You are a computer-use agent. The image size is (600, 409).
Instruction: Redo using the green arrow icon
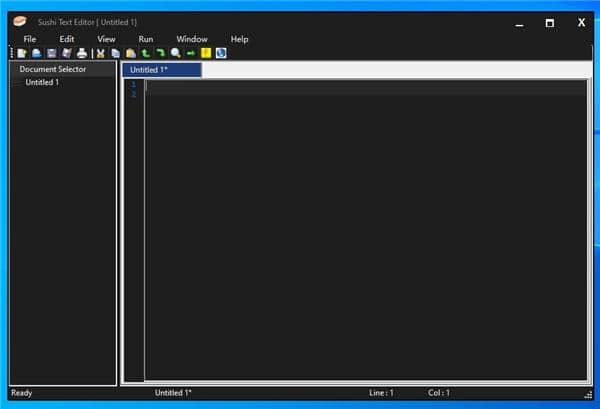click(x=160, y=53)
